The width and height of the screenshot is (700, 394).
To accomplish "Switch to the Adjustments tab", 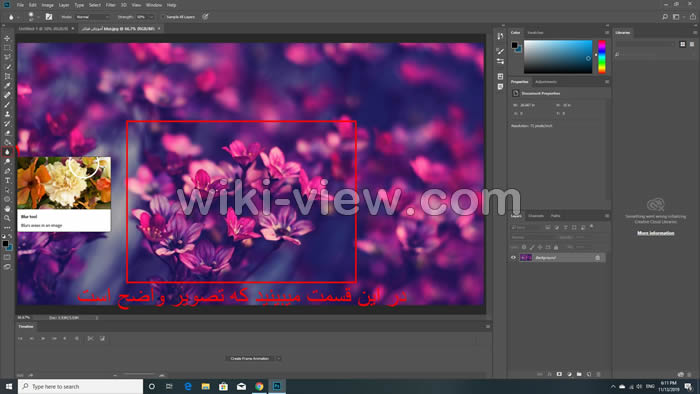I will tap(546, 82).
